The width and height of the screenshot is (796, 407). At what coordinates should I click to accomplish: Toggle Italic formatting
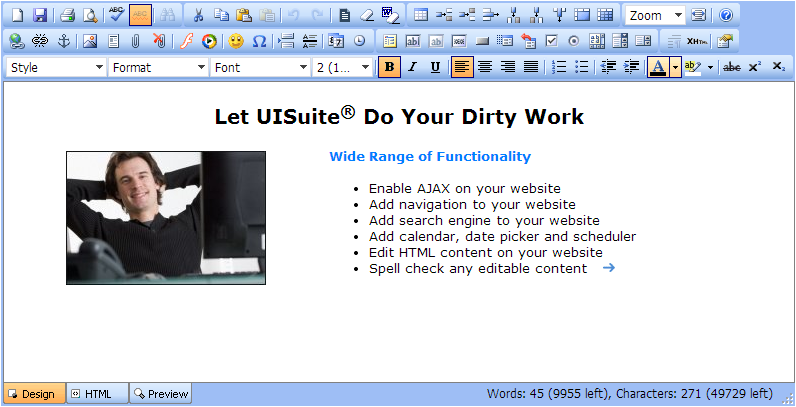click(x=412, y=67)
